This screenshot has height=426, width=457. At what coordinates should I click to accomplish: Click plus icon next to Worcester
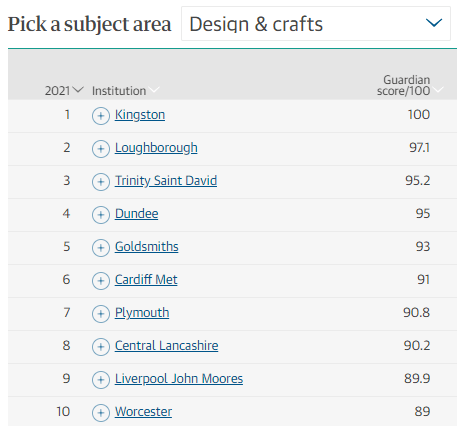101,413
